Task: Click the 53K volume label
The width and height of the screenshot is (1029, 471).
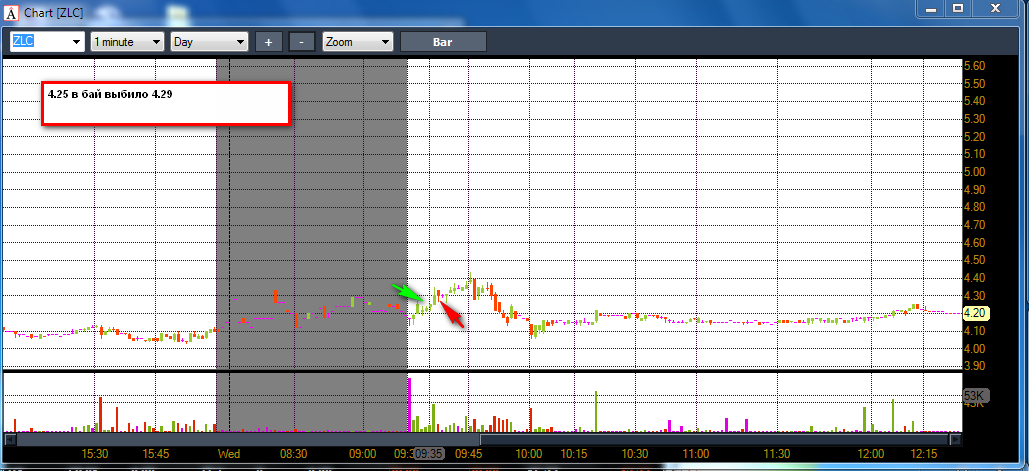Action: 974,396
